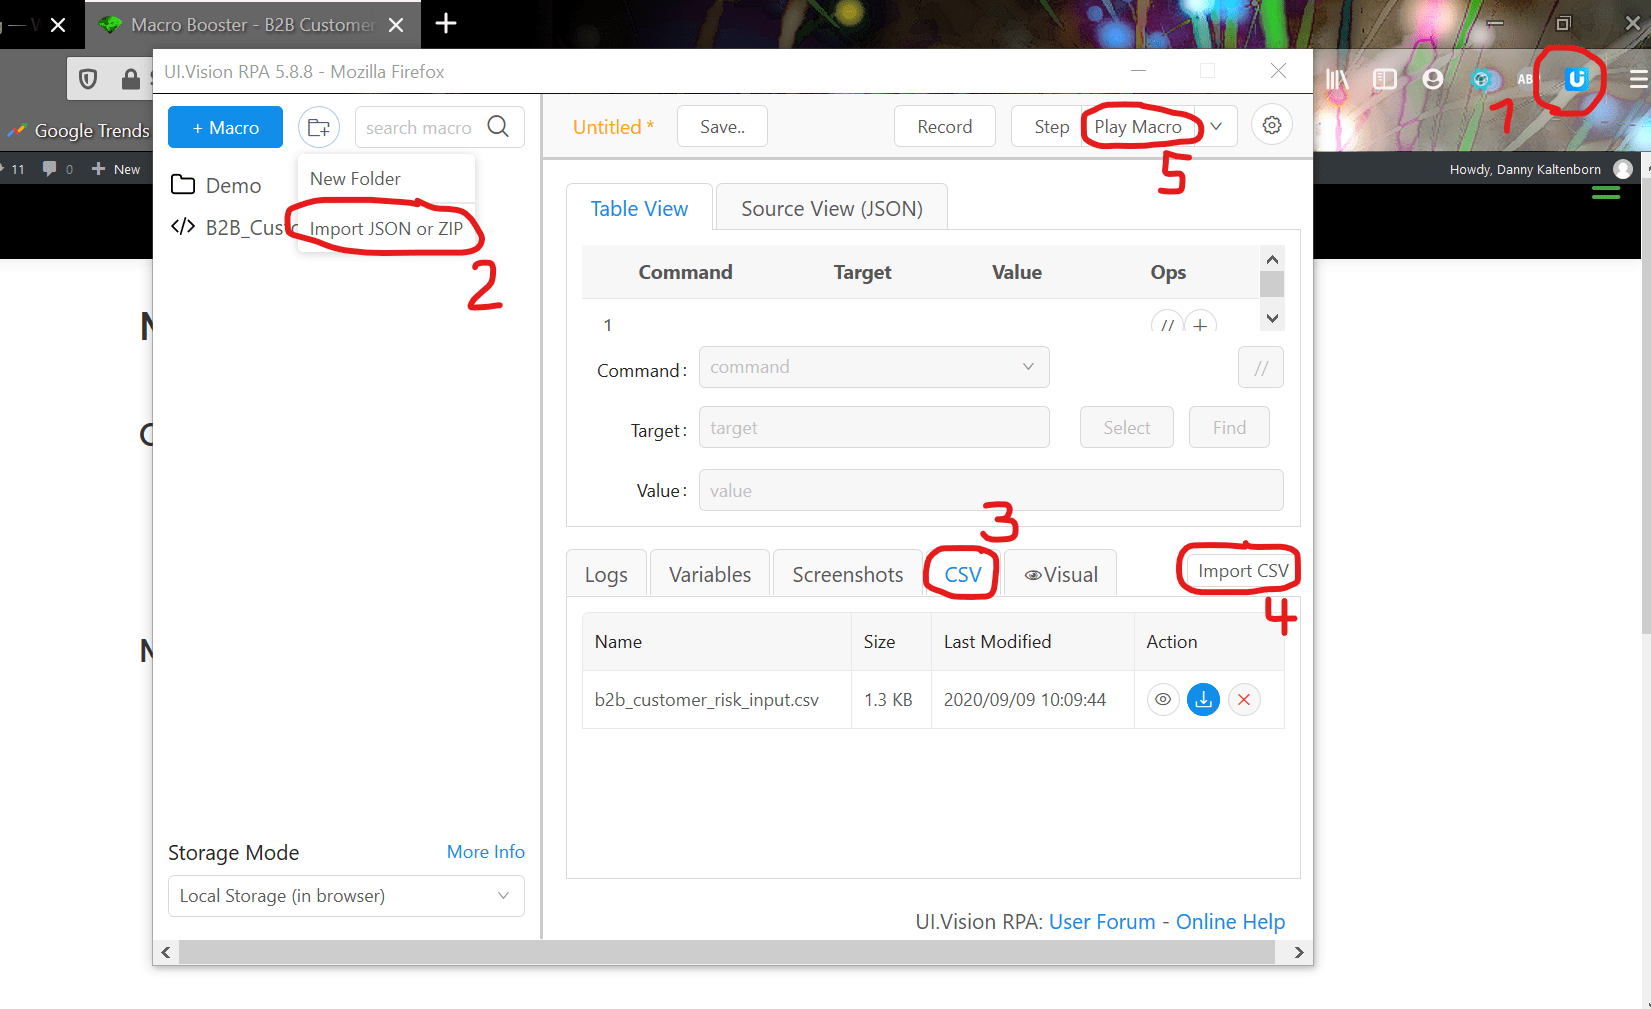Expand the Play Macro dropdown arrow
Image resolution: width=1651 pixels, height=1009 pixels.
point(1216,127)
